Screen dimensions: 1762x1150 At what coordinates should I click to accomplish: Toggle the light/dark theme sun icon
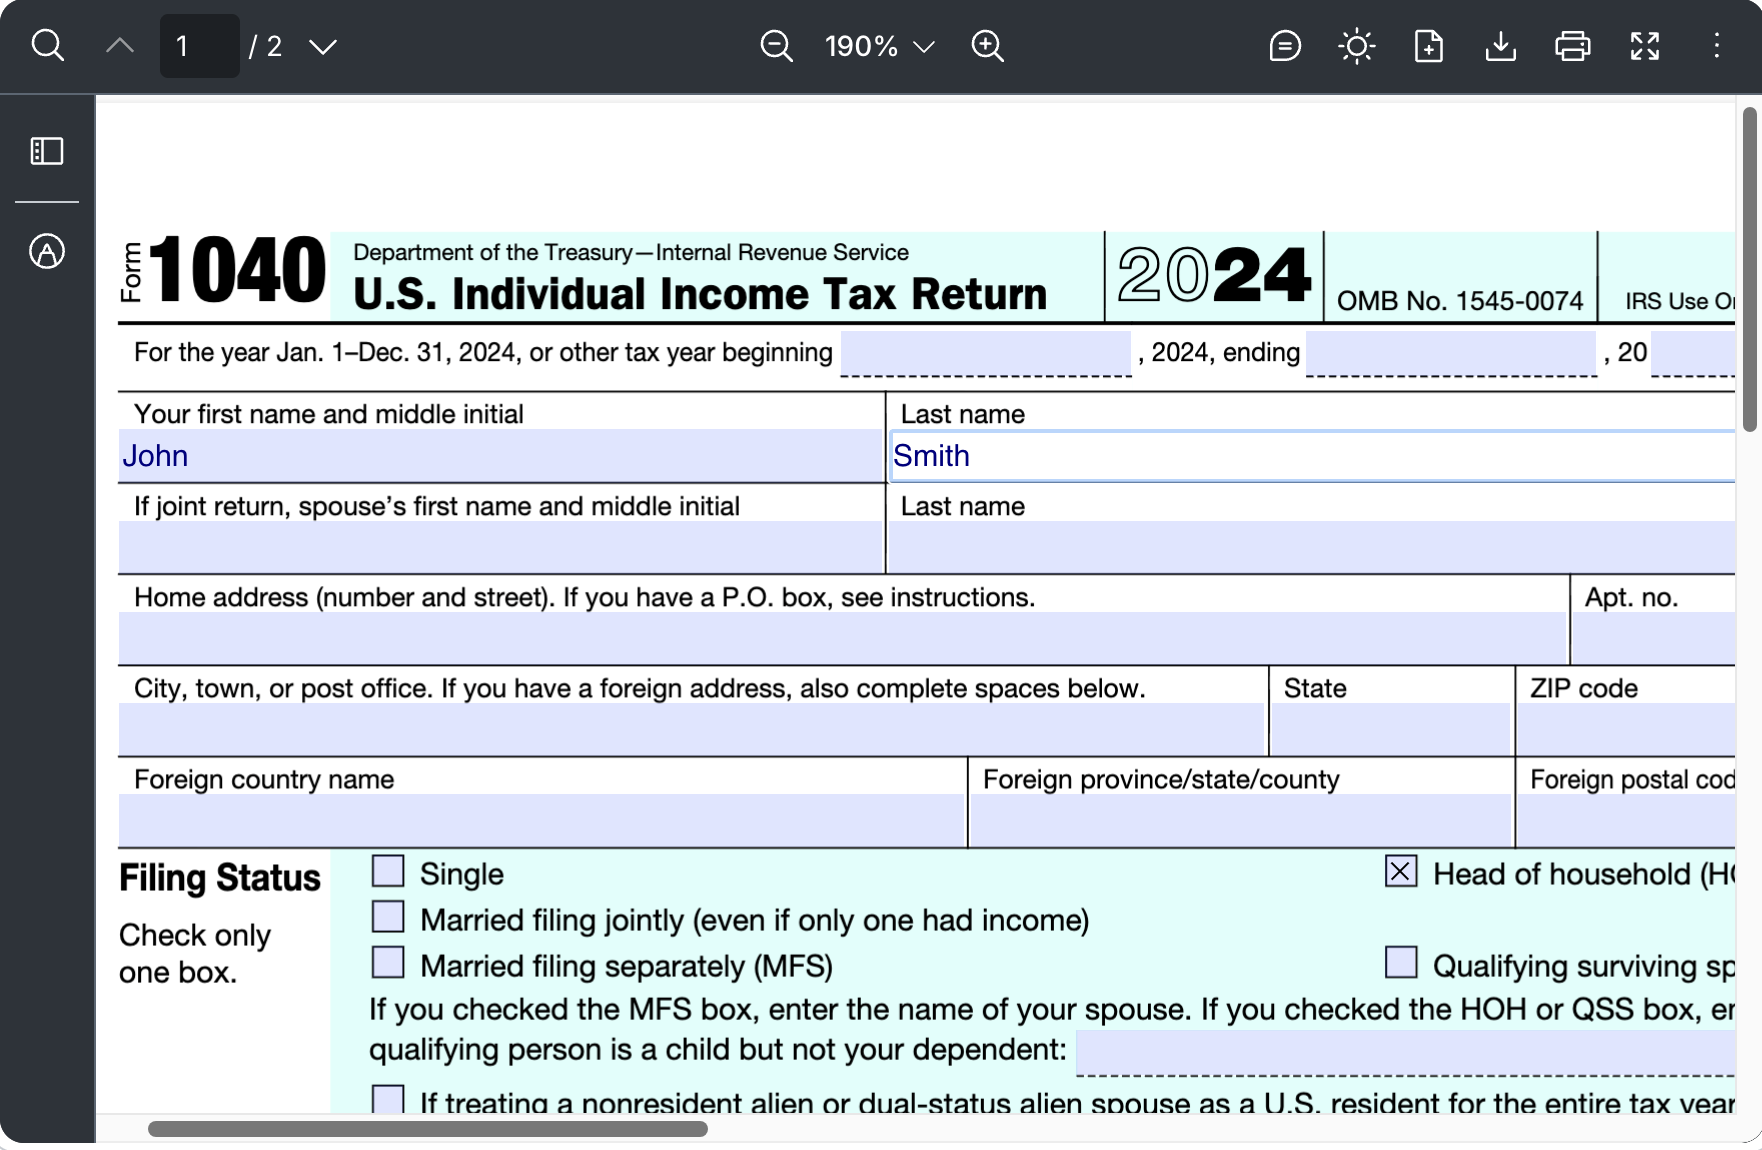[1357, 46]
